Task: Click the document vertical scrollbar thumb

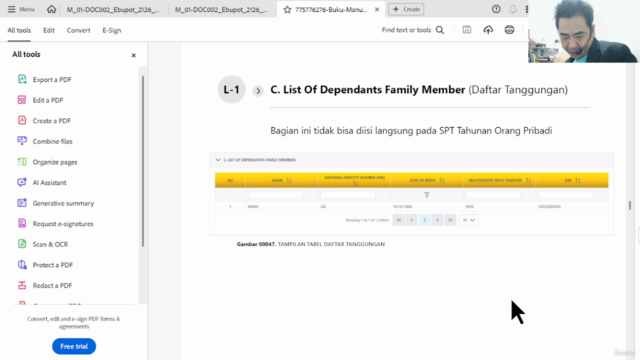Action: click(x=630, y=205)
